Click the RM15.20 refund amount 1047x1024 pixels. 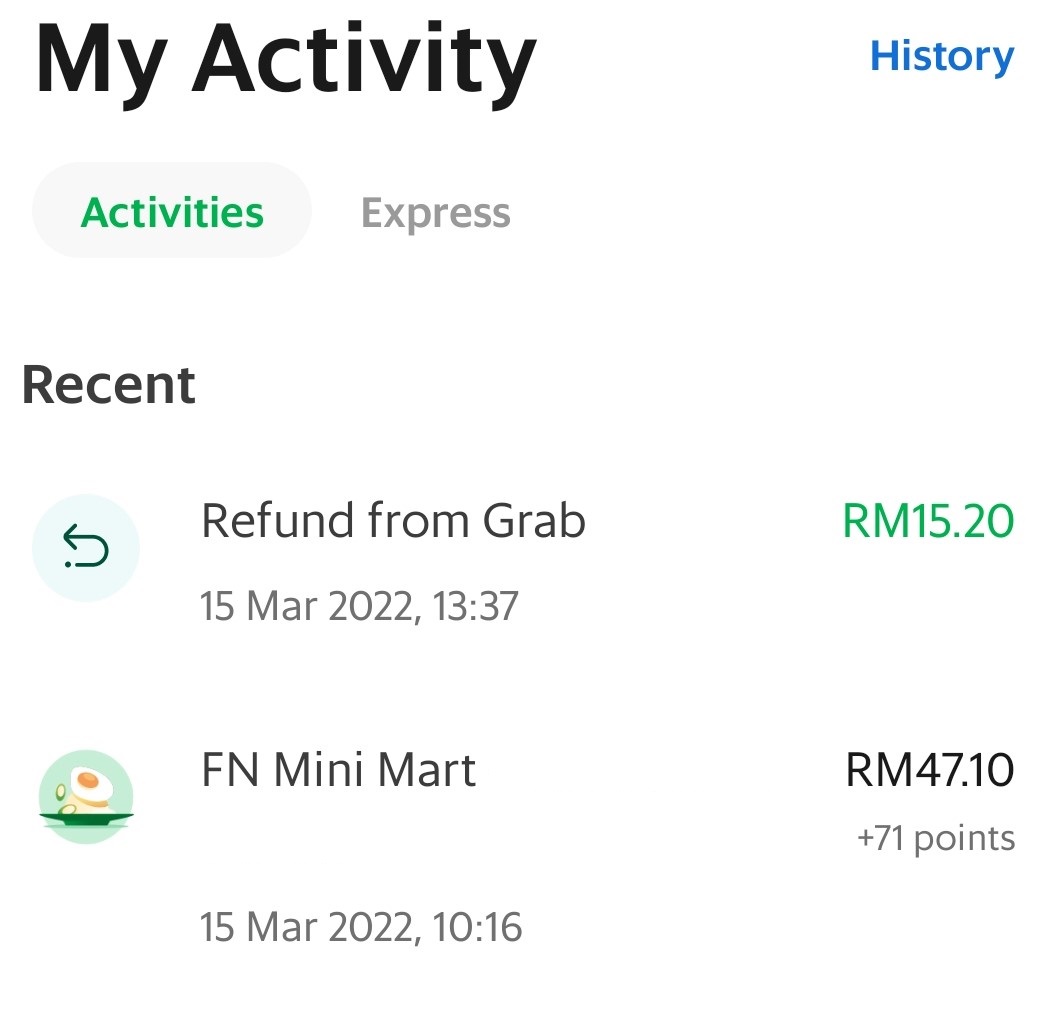[927, 521]
